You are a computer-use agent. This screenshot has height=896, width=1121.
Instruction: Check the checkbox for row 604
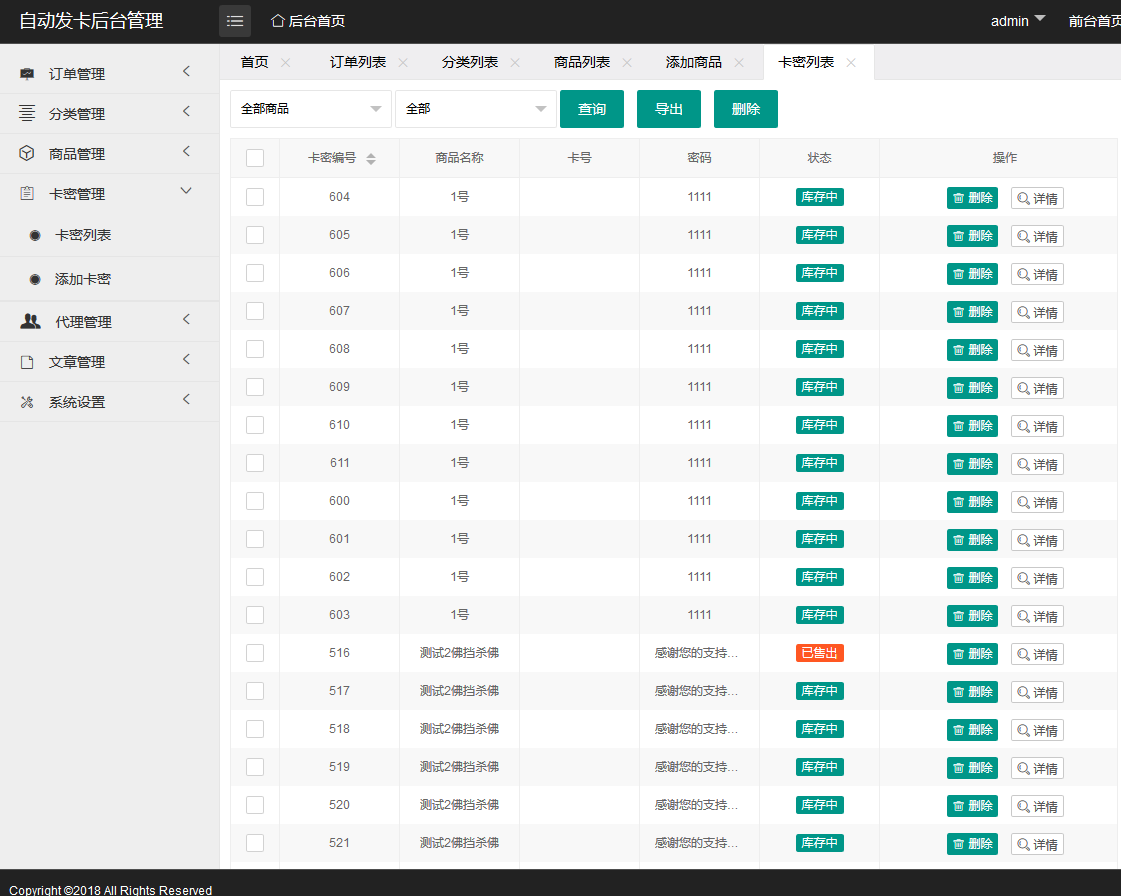click(x=255, y=197)
